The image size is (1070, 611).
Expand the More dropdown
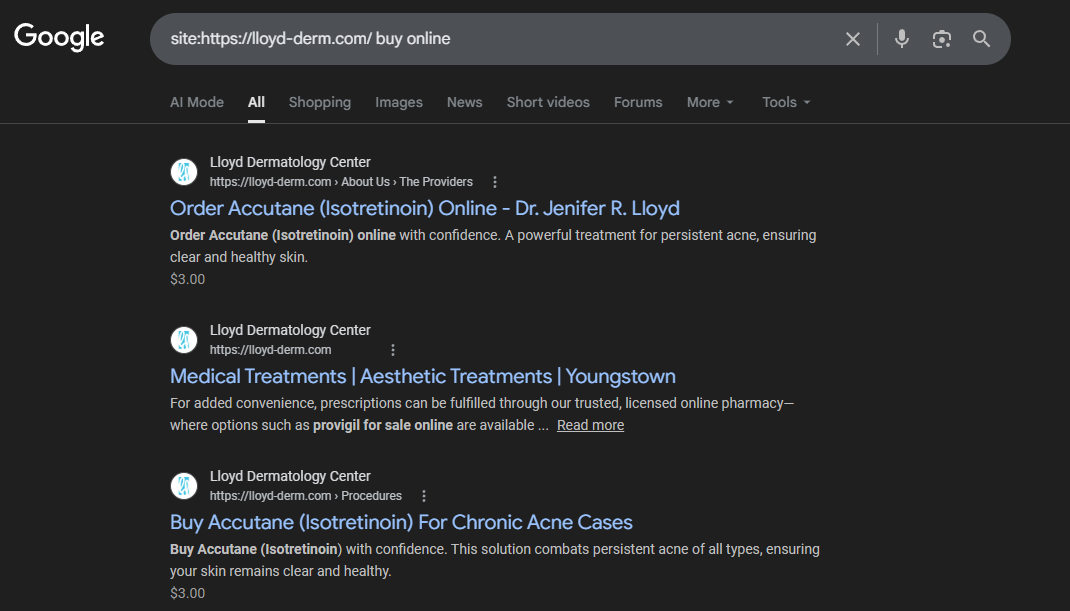710,102
